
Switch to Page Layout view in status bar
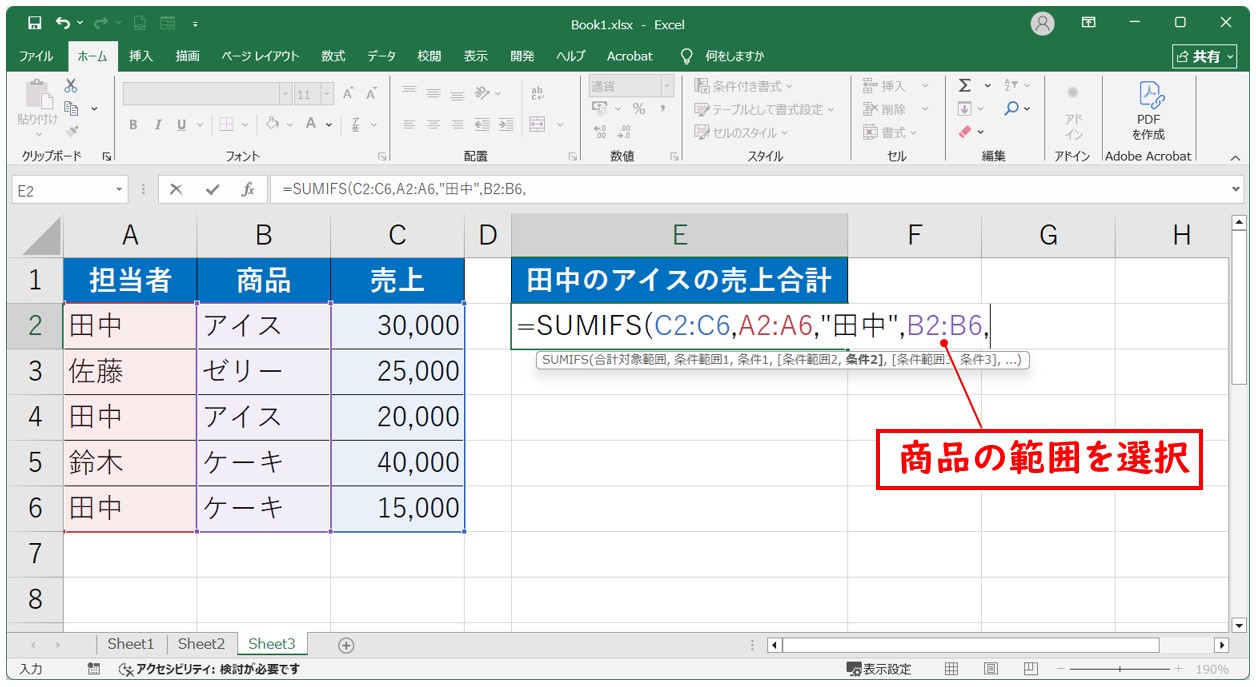pyautogui.click(x=990, y=669)
